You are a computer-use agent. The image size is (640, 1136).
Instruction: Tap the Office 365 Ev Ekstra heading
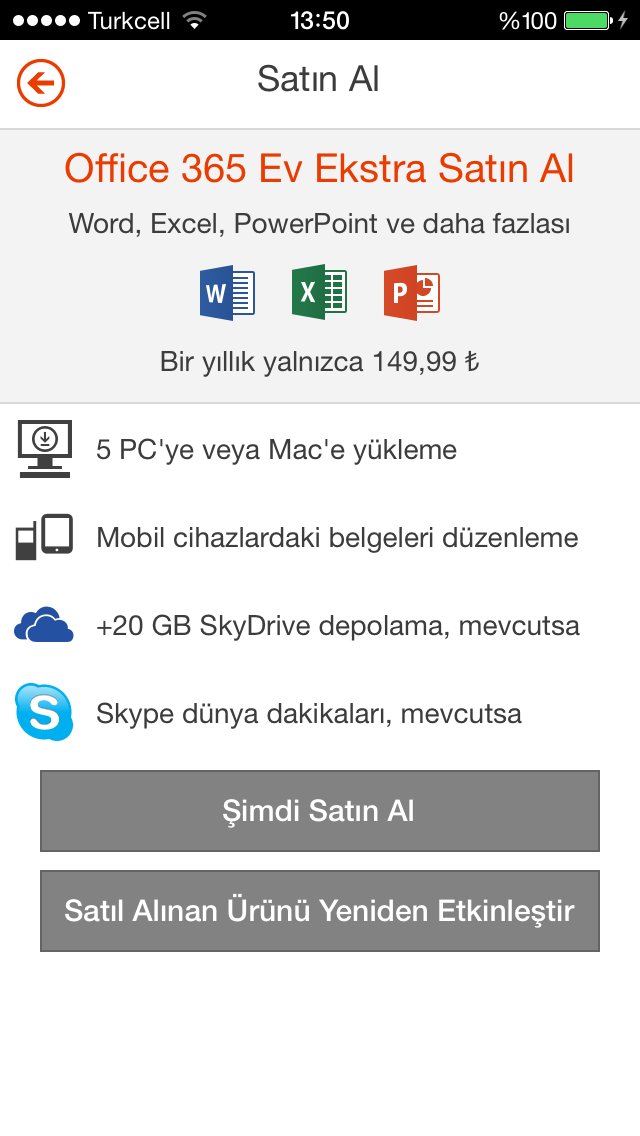320,168
